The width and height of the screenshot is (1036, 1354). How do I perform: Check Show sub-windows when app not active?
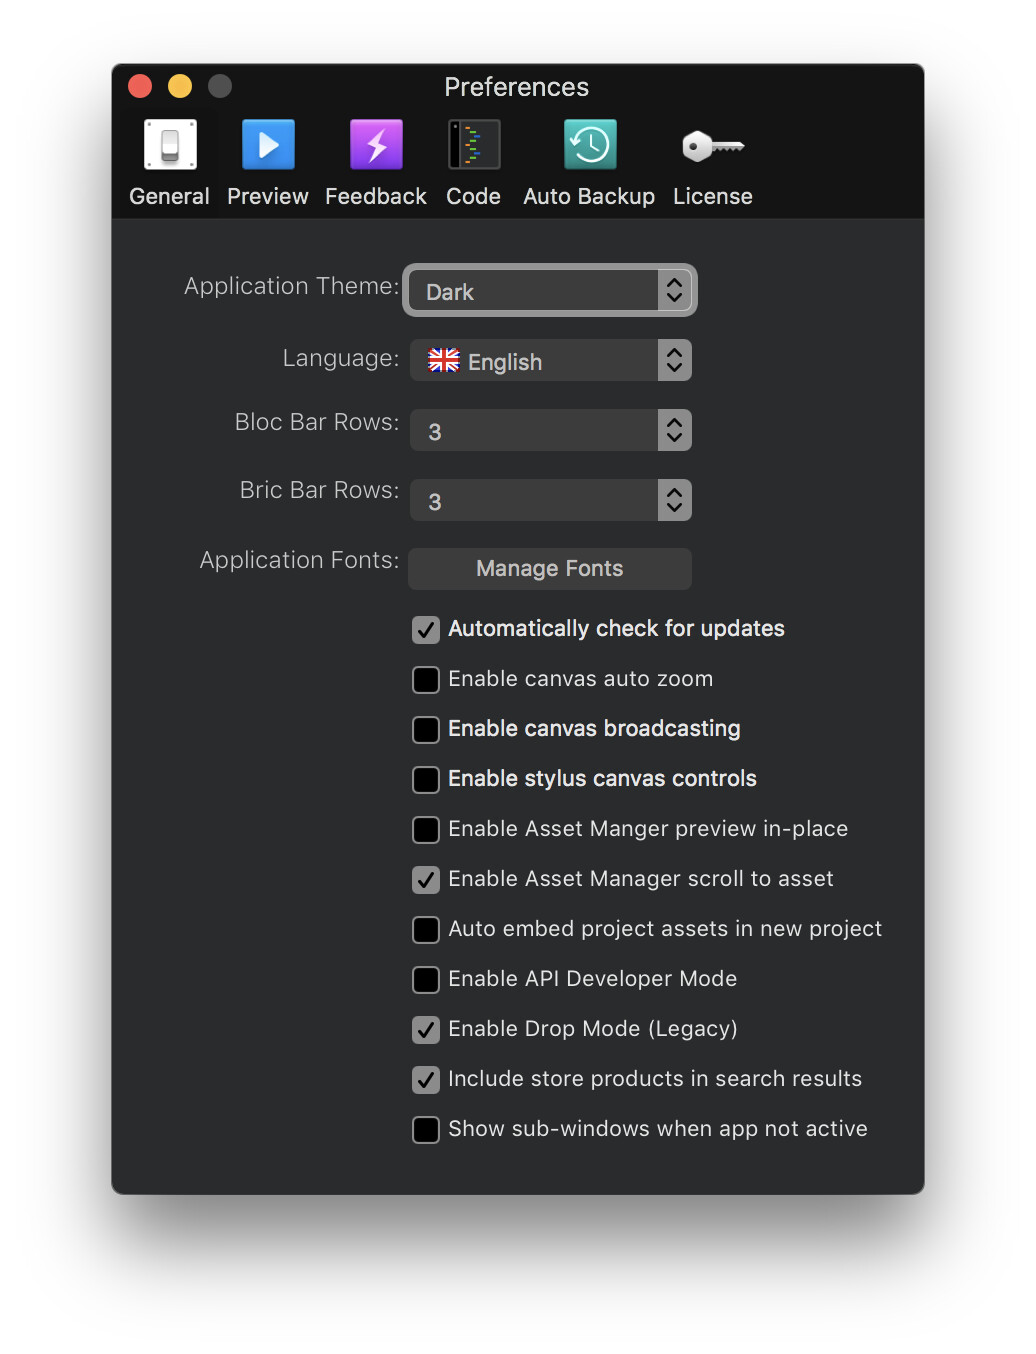[426, 1130]
